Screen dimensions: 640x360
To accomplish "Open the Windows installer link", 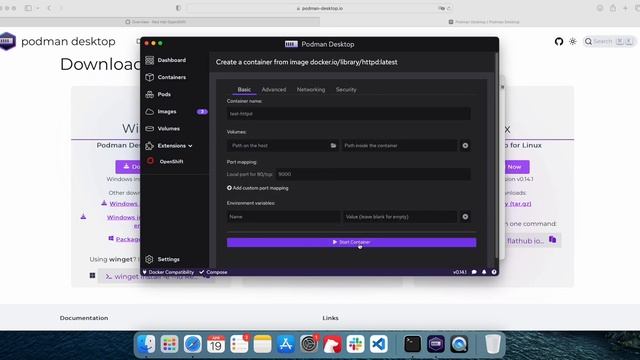I will [x=124, y=204].
